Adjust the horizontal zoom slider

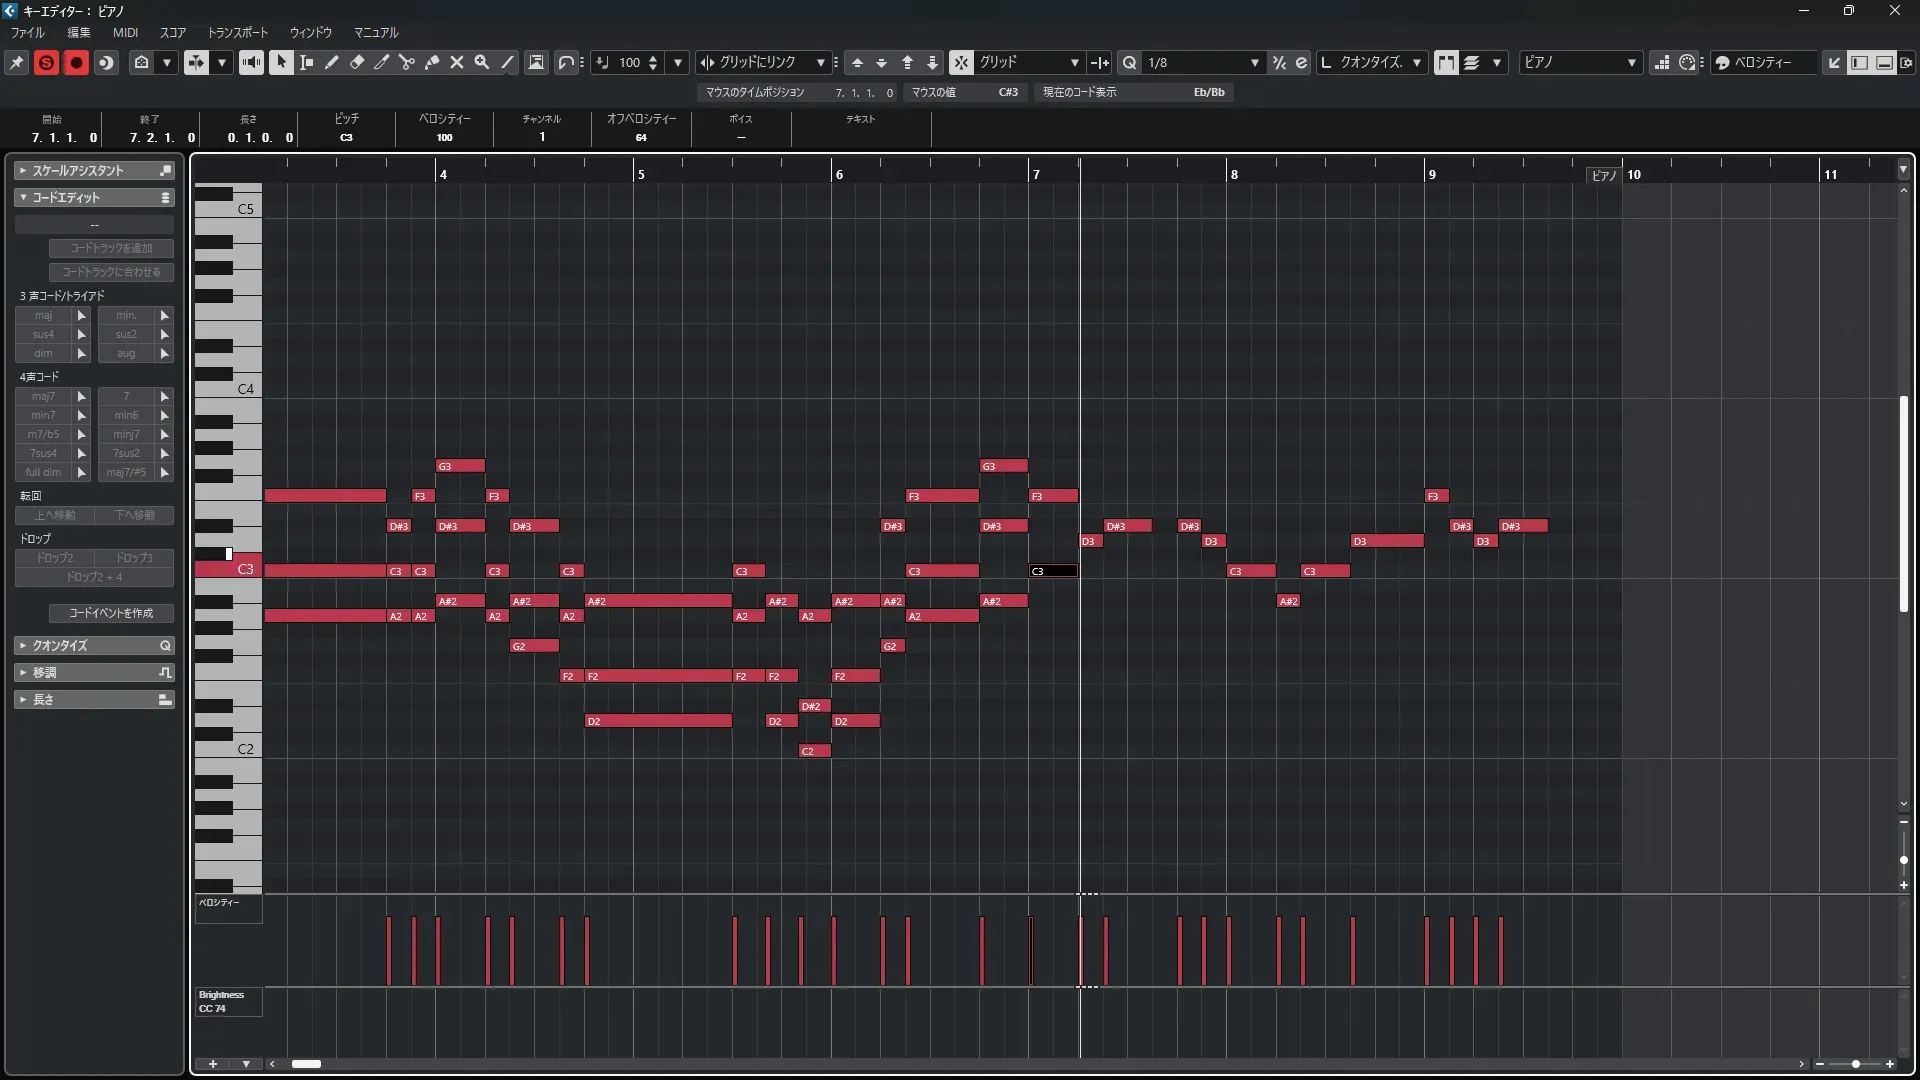(x=1855, y=1064)
